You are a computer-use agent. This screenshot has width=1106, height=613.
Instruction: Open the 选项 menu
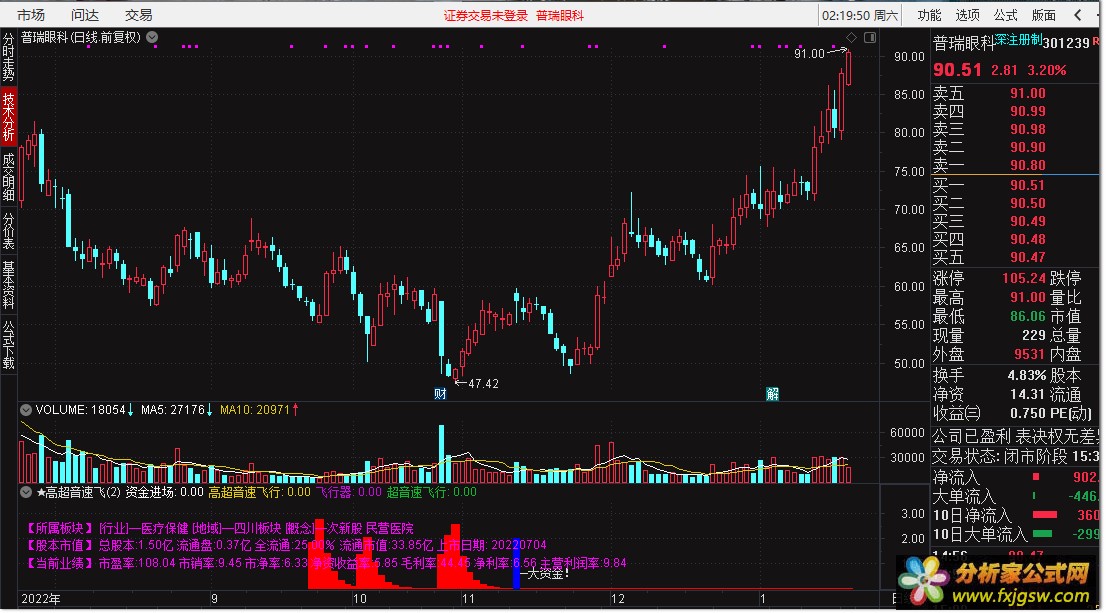click(x=967, y=15)
